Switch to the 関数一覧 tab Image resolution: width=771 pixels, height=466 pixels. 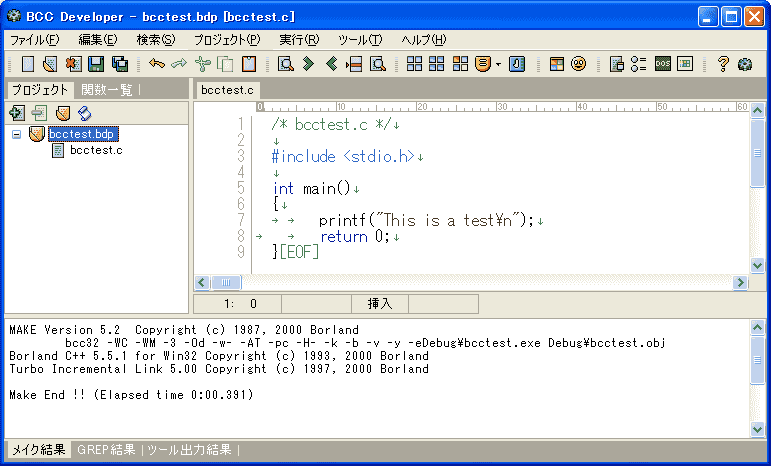[x=106, y=90]
